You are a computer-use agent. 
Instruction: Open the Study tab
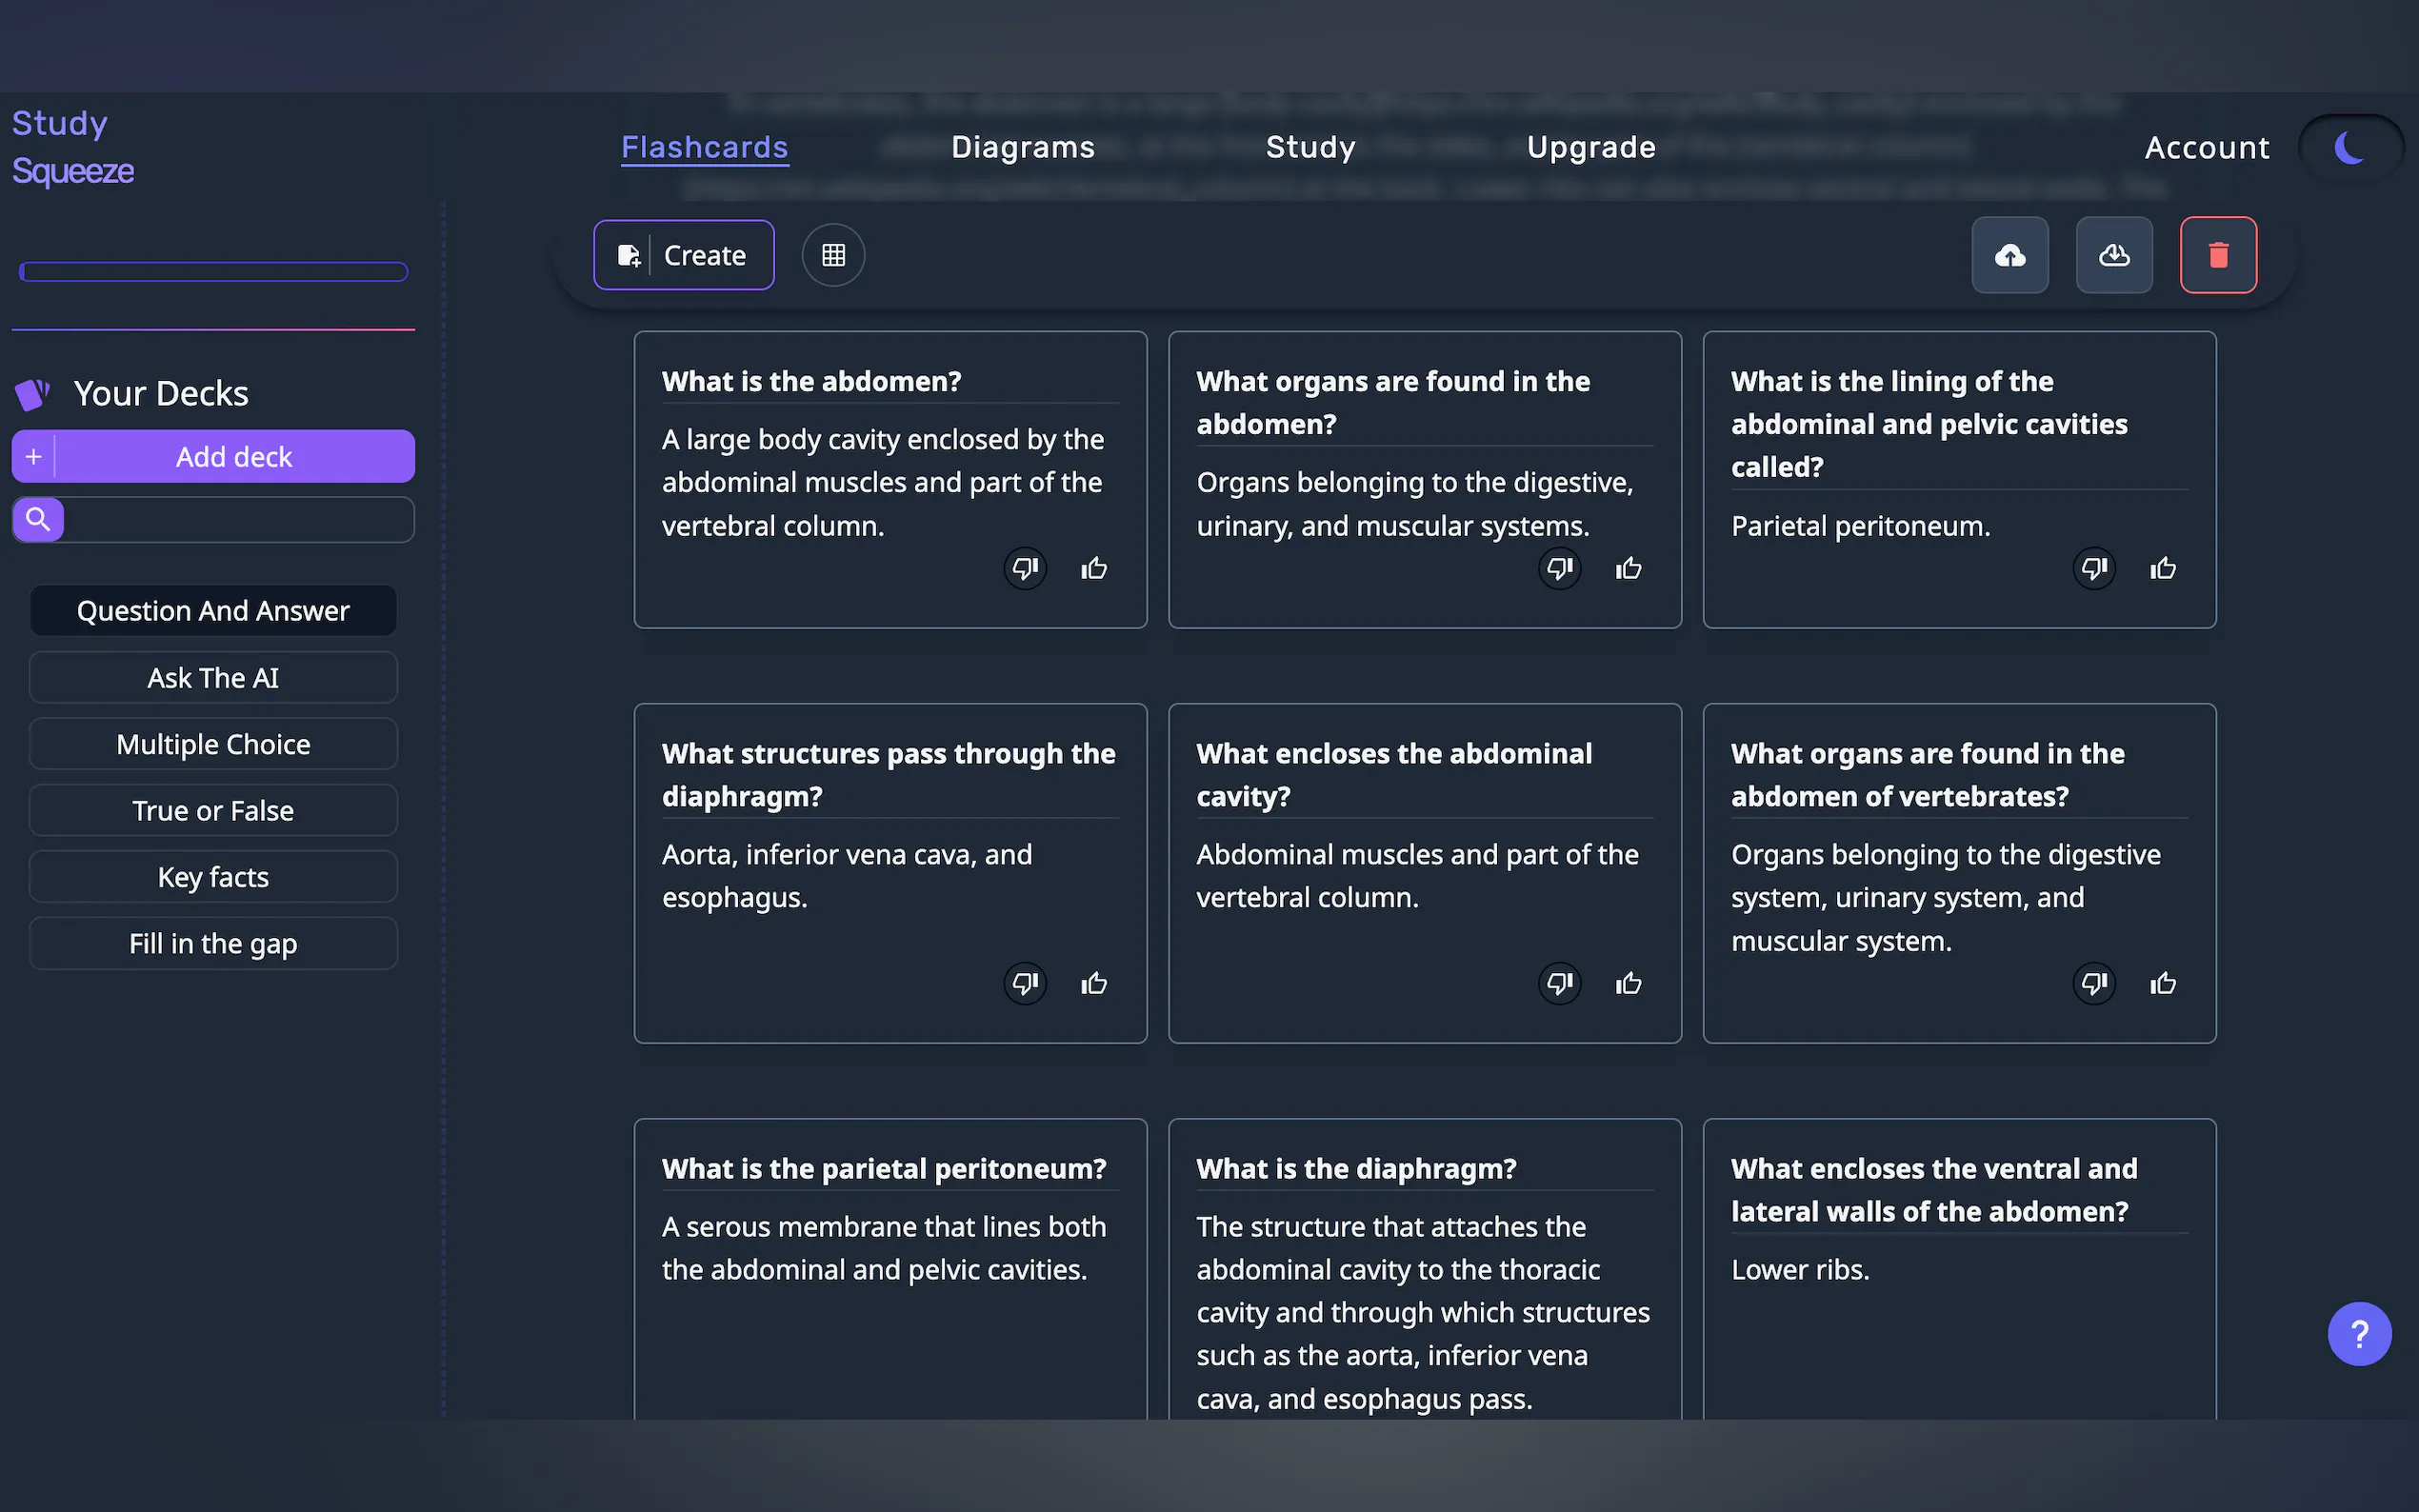(x=1310, y=147)
